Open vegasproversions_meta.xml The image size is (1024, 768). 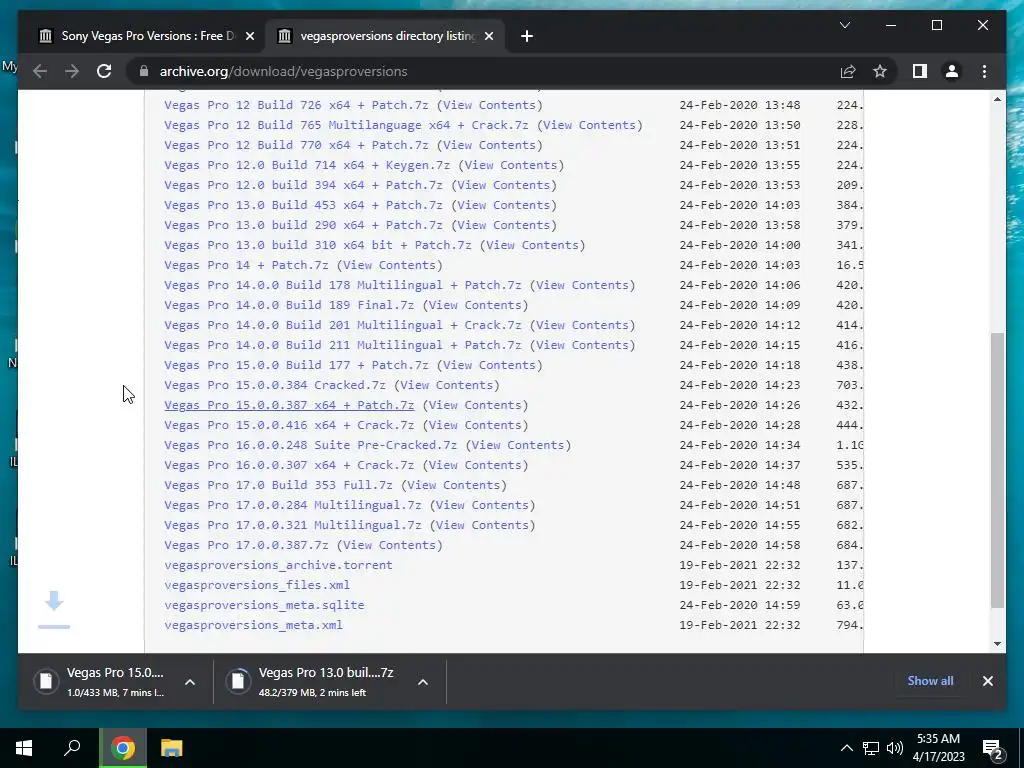click(253, 625)
